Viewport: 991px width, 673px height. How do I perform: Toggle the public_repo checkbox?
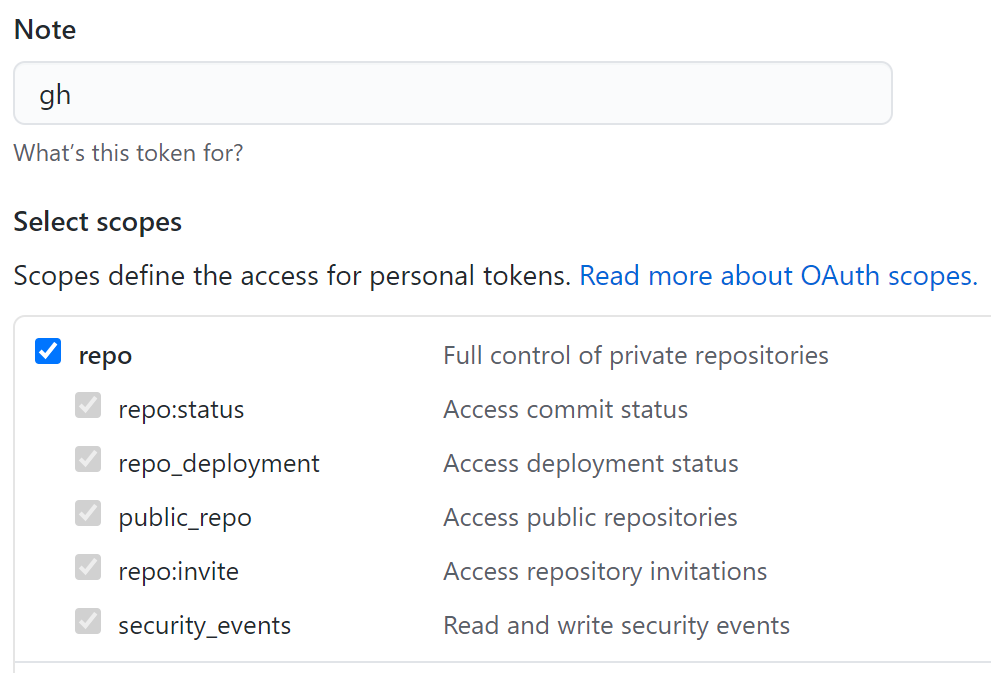point(88,514)
